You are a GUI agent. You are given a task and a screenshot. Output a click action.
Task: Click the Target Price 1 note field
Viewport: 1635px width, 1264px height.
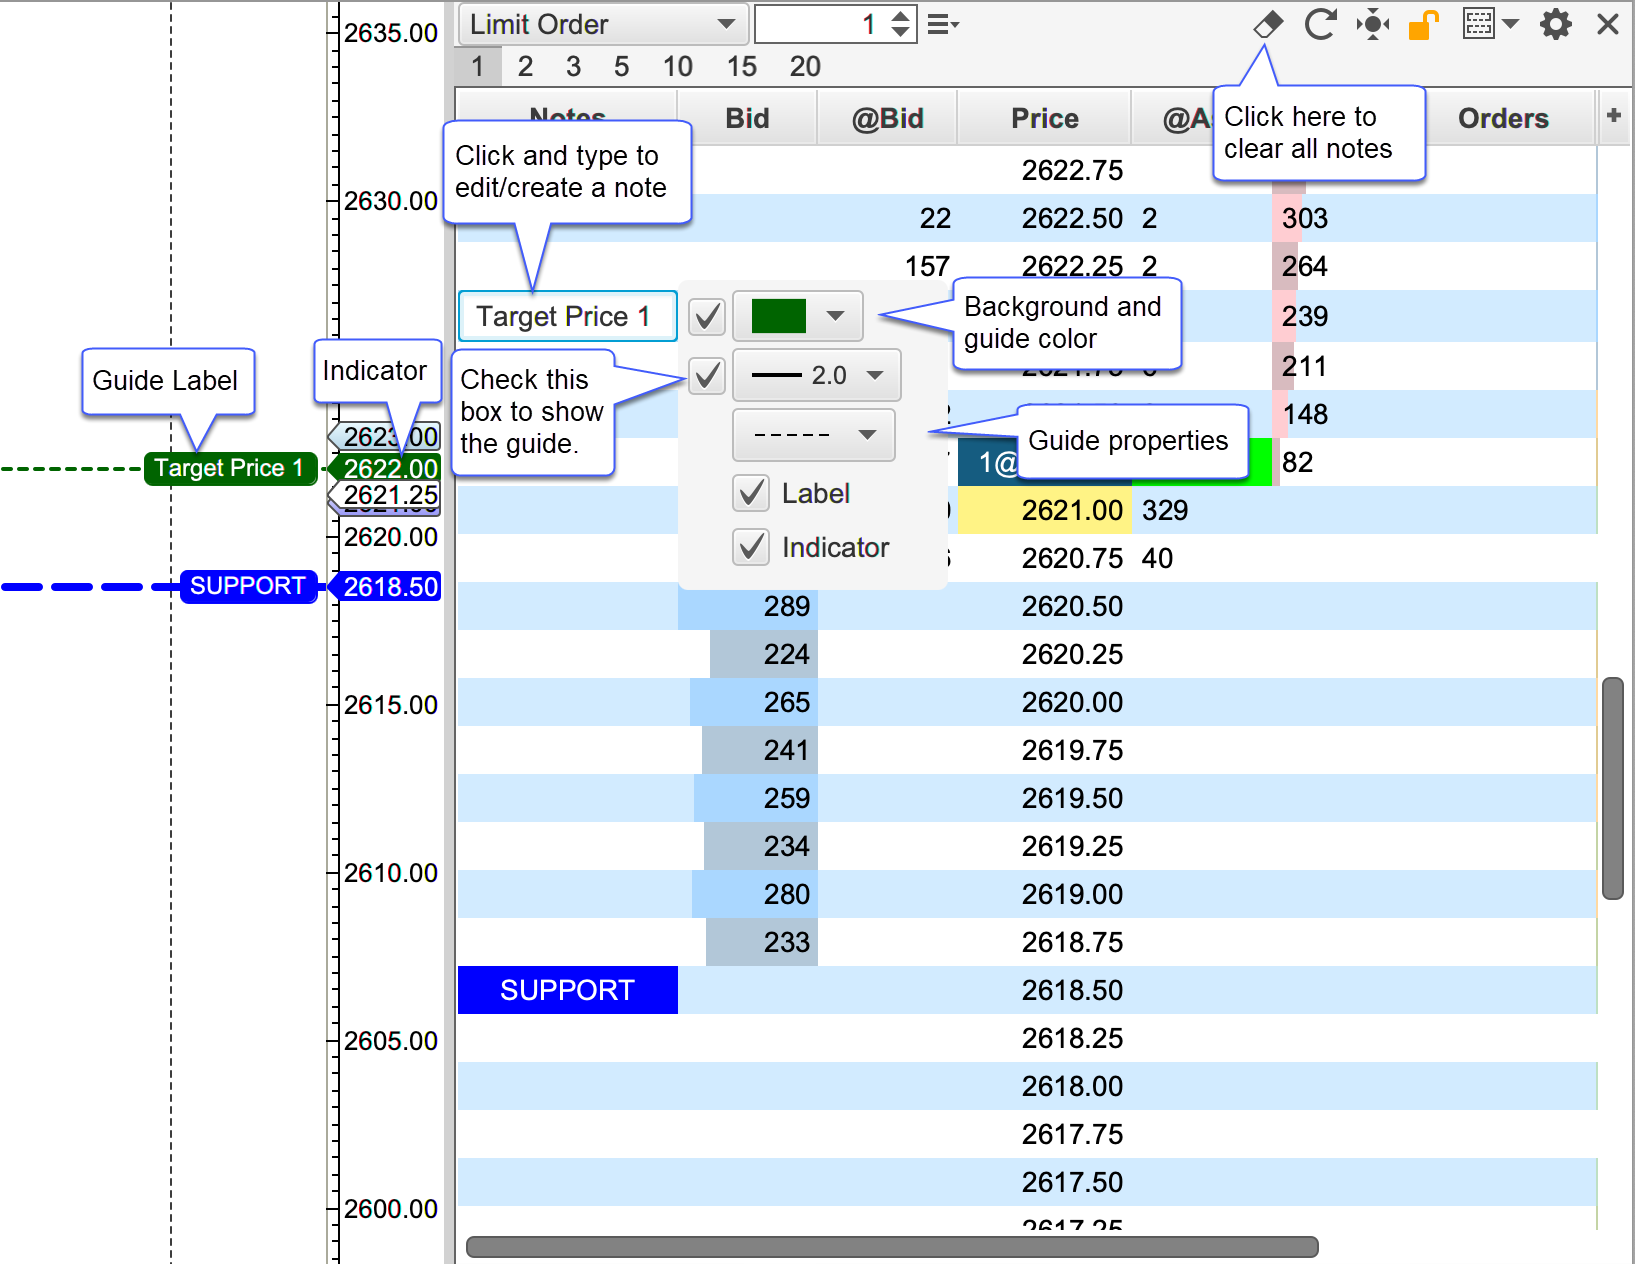pyautogui.click(x=567, y=316)
